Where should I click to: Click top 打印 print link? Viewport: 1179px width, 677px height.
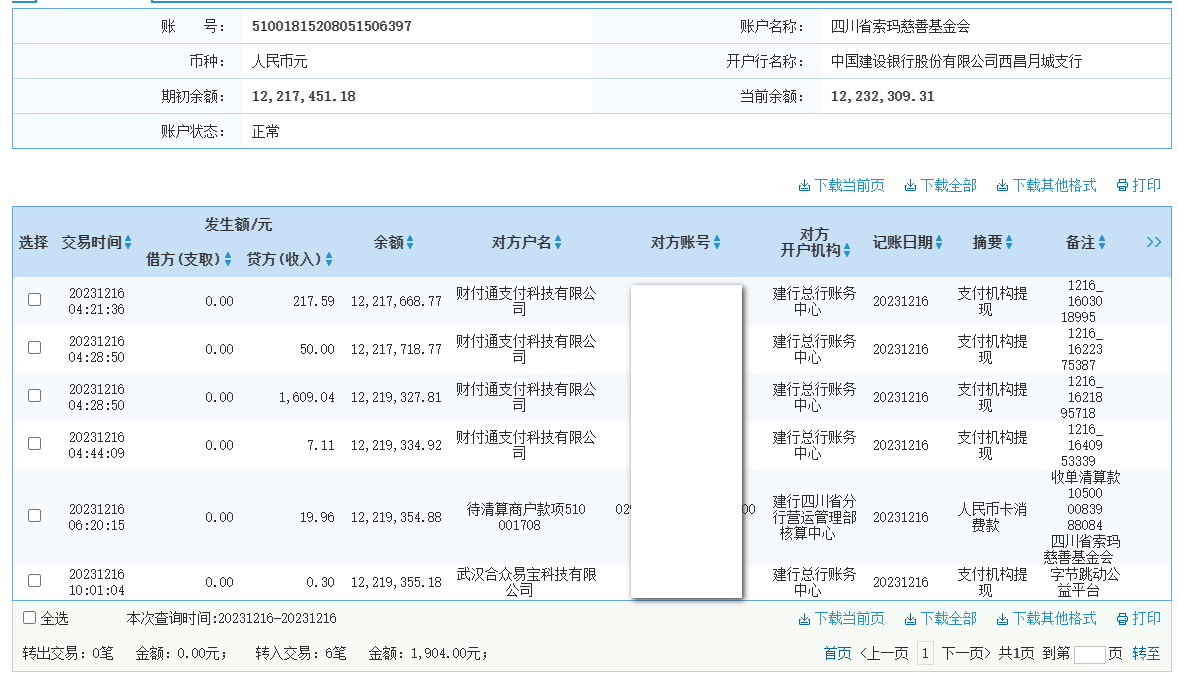point(1138,185)
